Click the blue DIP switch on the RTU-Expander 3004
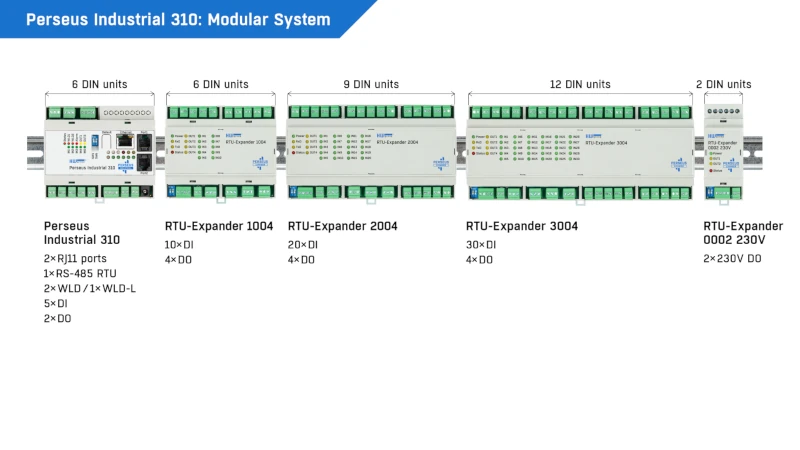The width and height of the screenshot is (800, 450). [474, 192]
